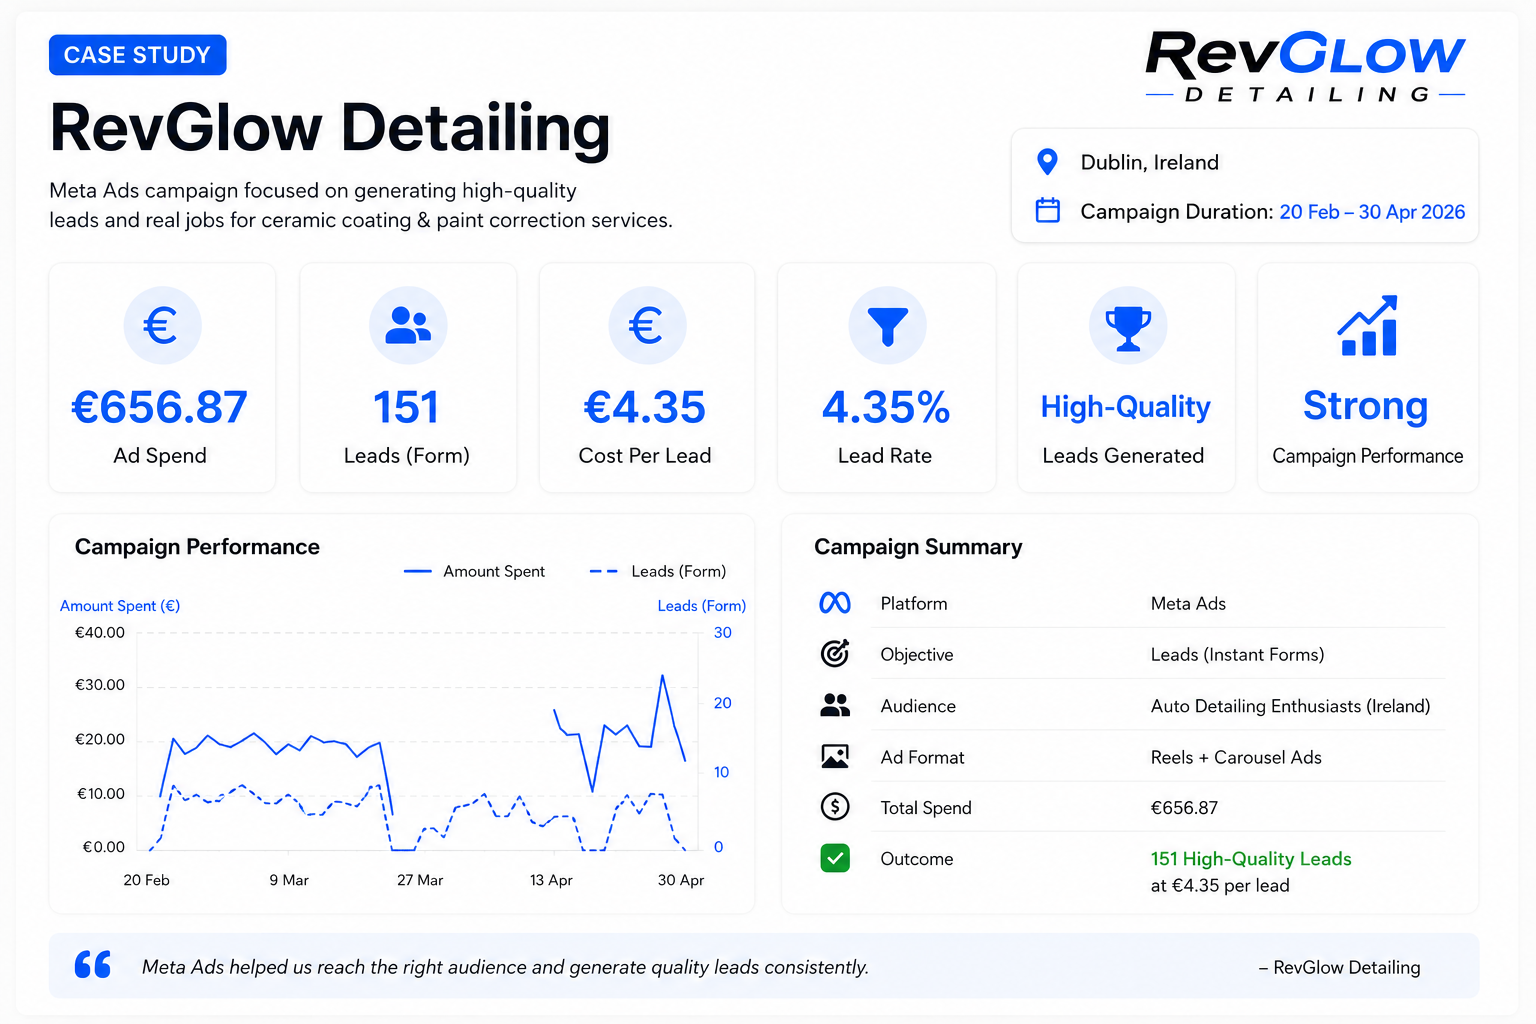Click the 151 leads value
The image size is (1536, 1024).
406,407
